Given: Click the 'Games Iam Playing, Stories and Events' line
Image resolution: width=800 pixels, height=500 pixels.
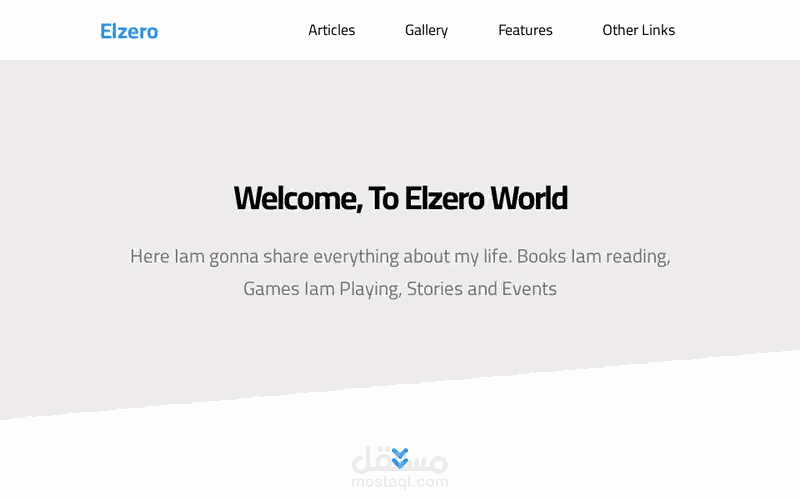Looking at the screenshot, I should tap(400, 289).
